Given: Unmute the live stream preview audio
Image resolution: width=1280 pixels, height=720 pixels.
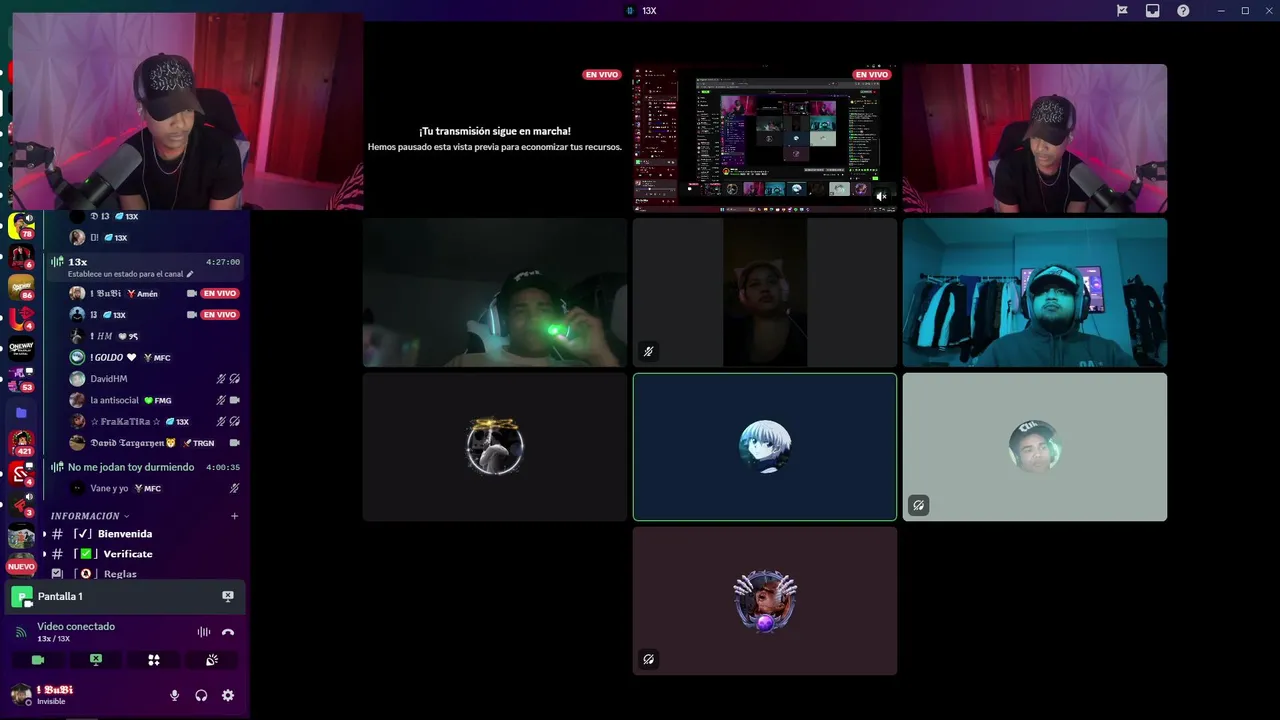Looking at the screenshot, I should 881,197.
